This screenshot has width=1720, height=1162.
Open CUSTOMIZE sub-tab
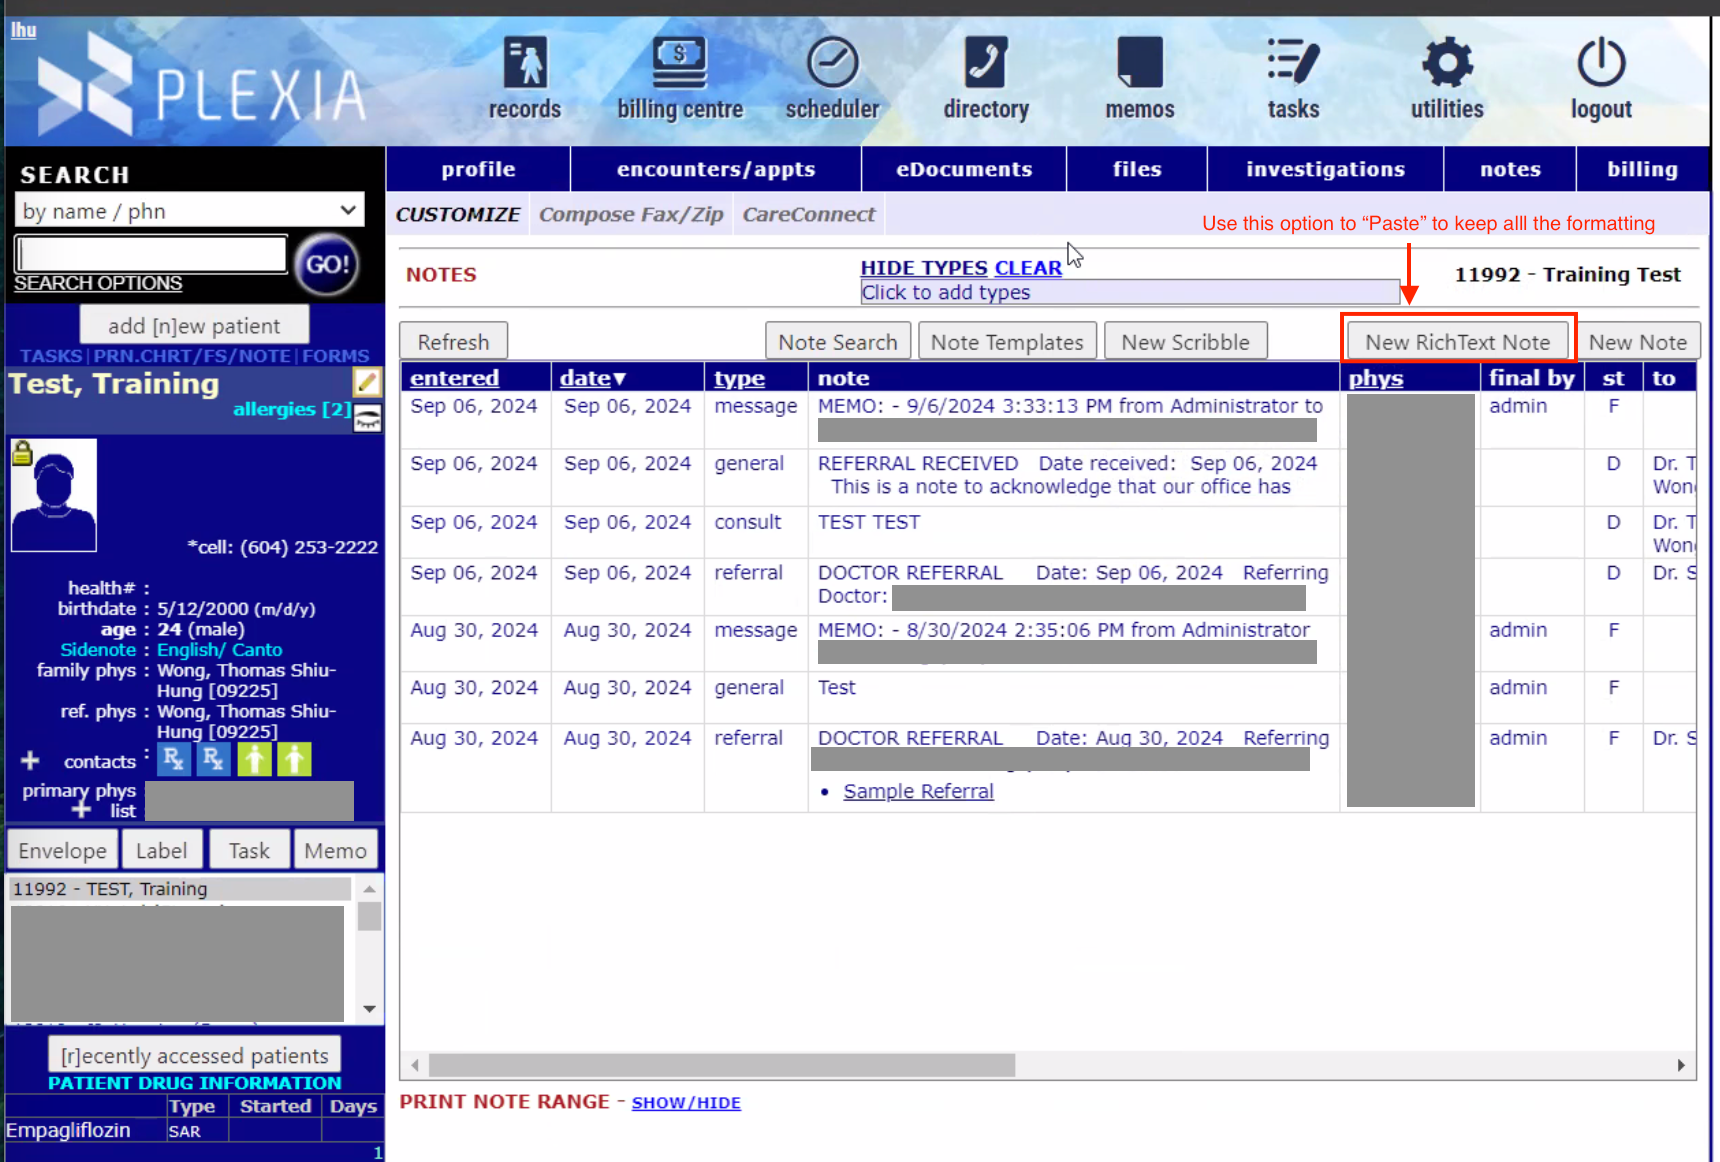[458, 214]
